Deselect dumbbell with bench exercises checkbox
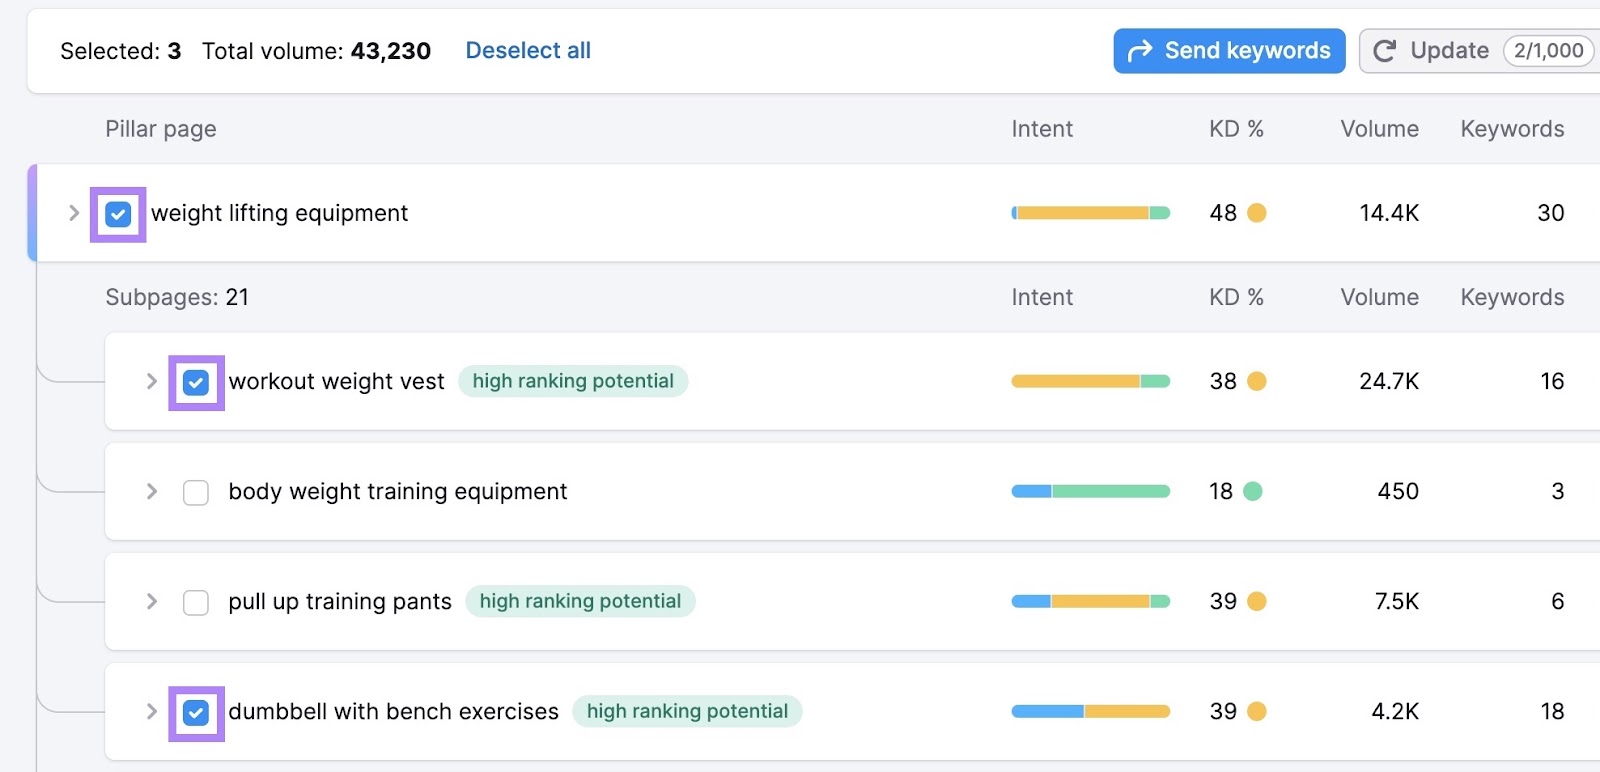The width and height of the screenshot is (1600, 772). (196, 712)
